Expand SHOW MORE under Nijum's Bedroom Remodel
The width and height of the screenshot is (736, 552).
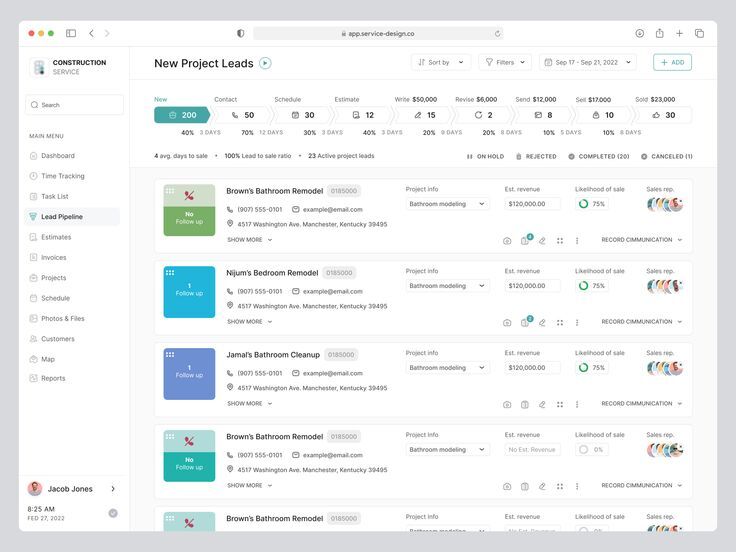click(x=250, y=322)
